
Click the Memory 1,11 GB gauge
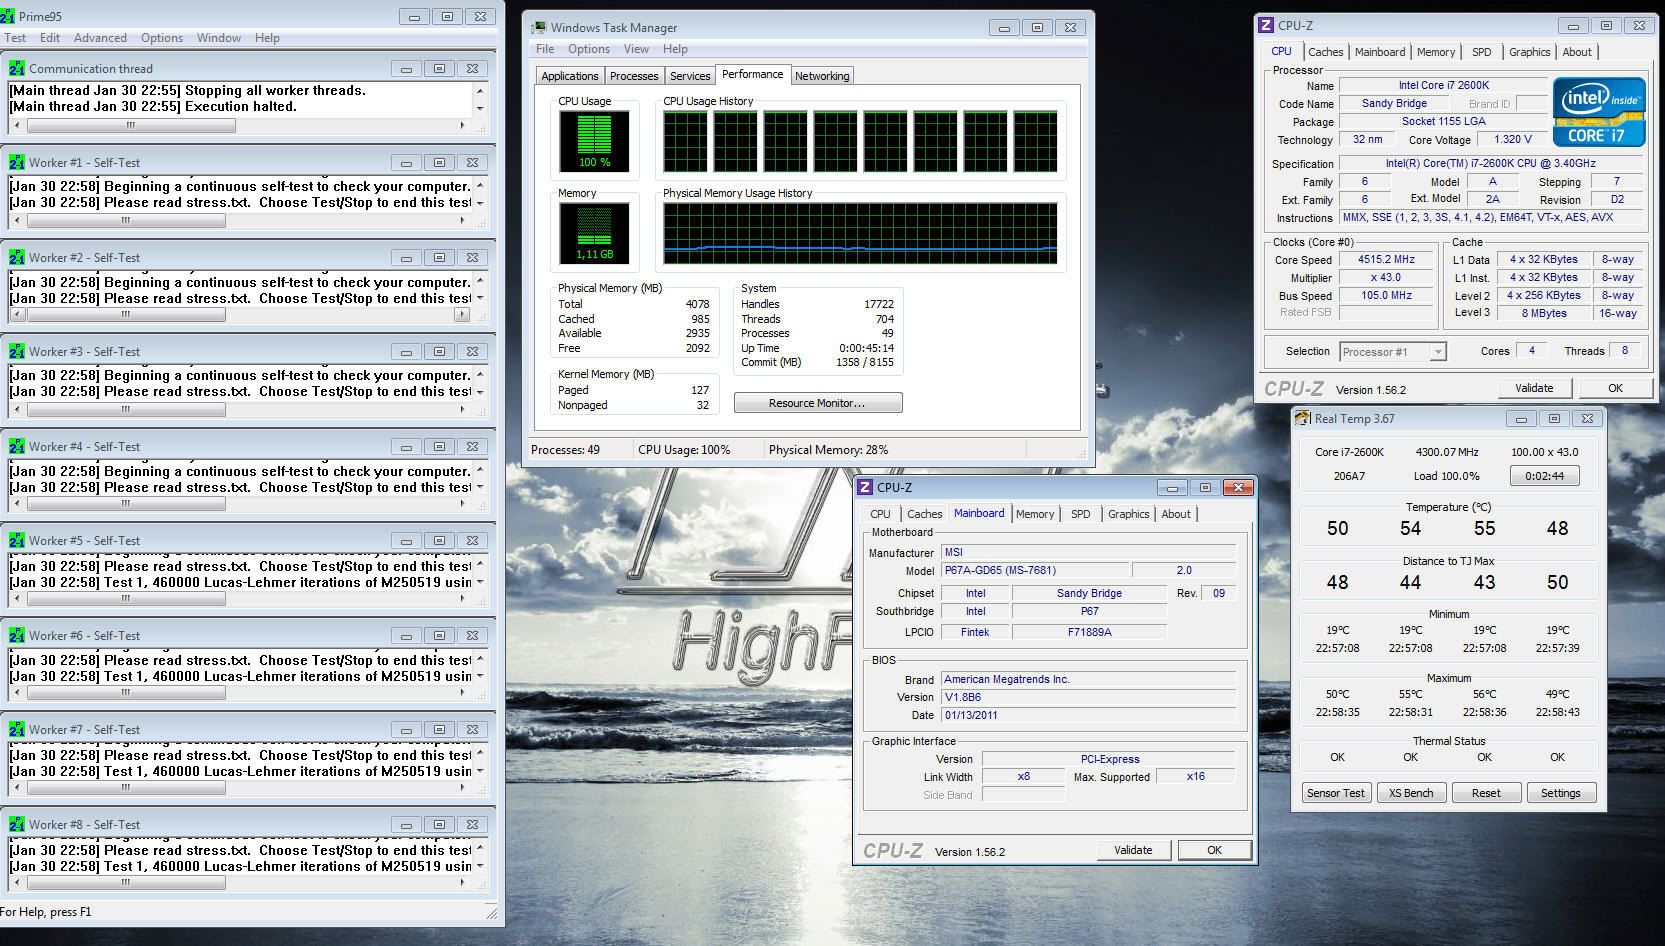coord(594,233)
